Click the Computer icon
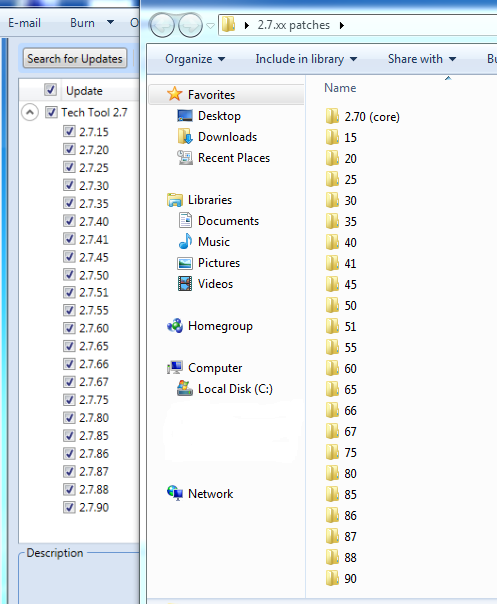The width and height of the screenshot is (497, 604). tap(175, 367)
